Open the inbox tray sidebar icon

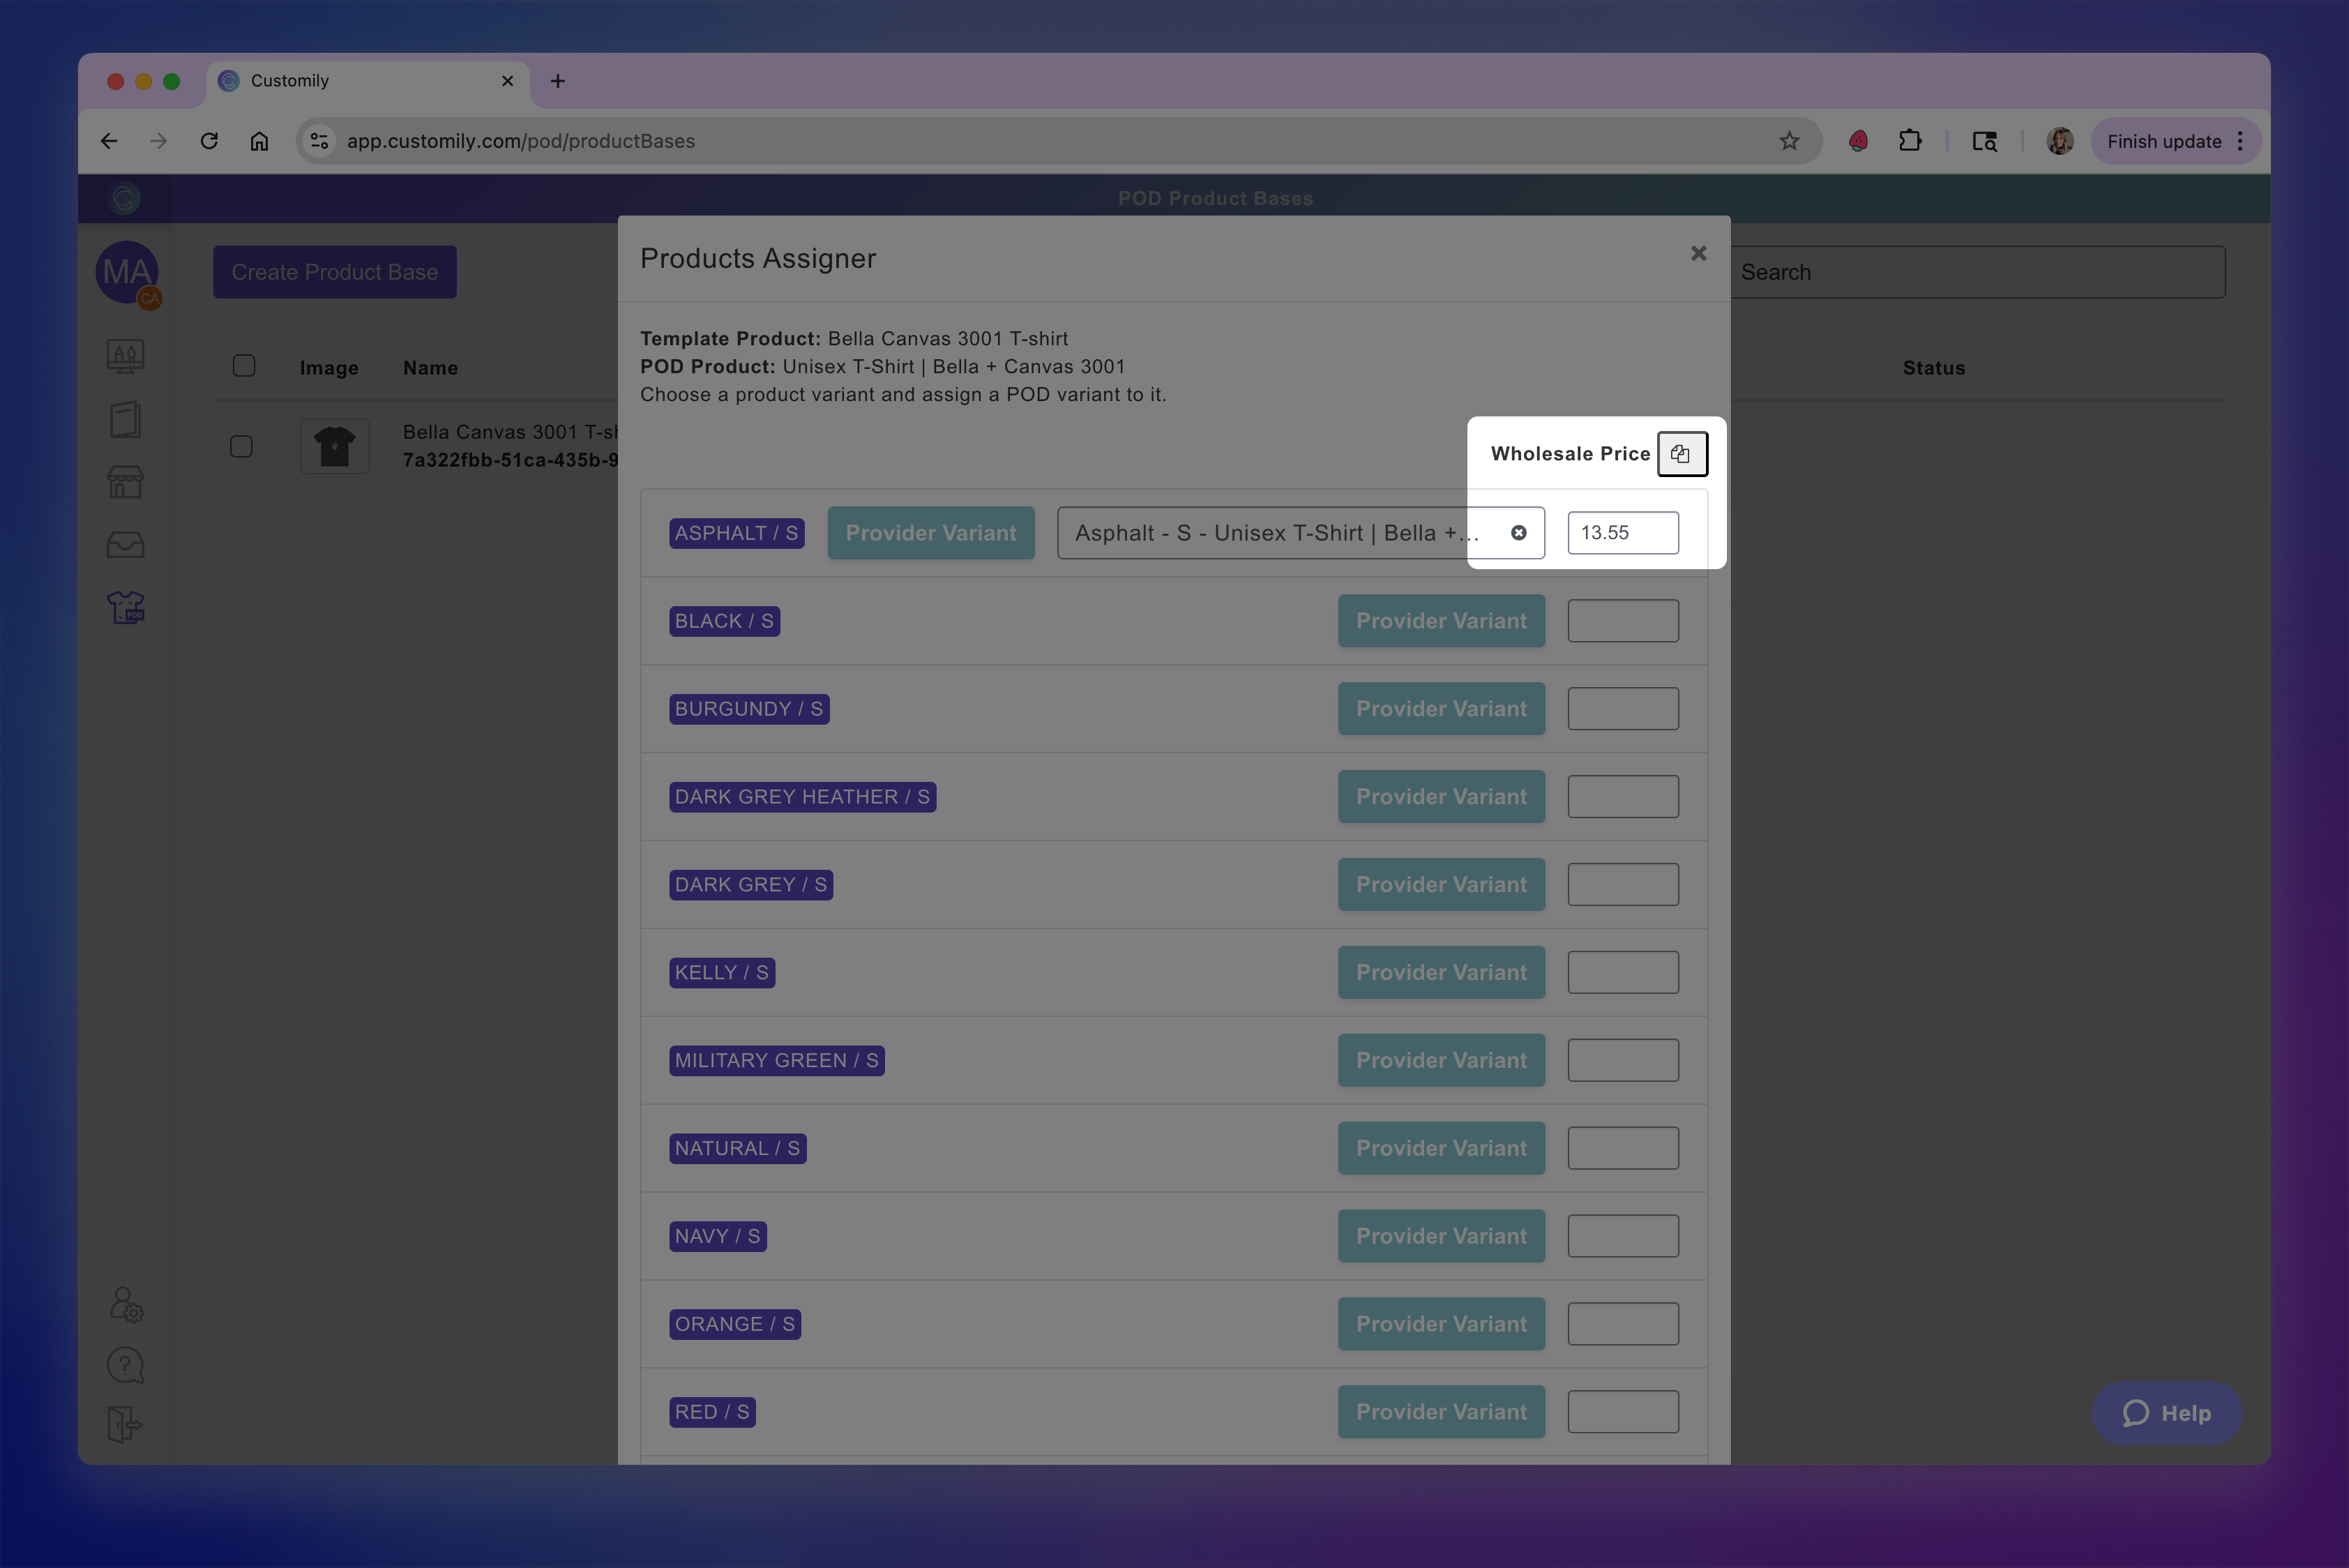pos(126,545)
